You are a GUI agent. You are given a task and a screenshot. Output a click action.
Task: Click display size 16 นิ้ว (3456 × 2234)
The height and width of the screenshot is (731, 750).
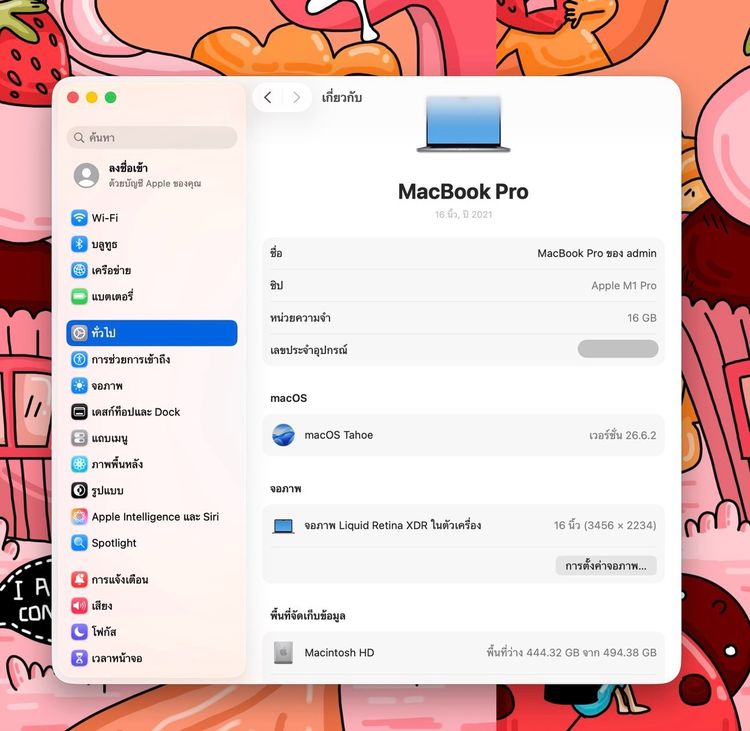point(605,525)
